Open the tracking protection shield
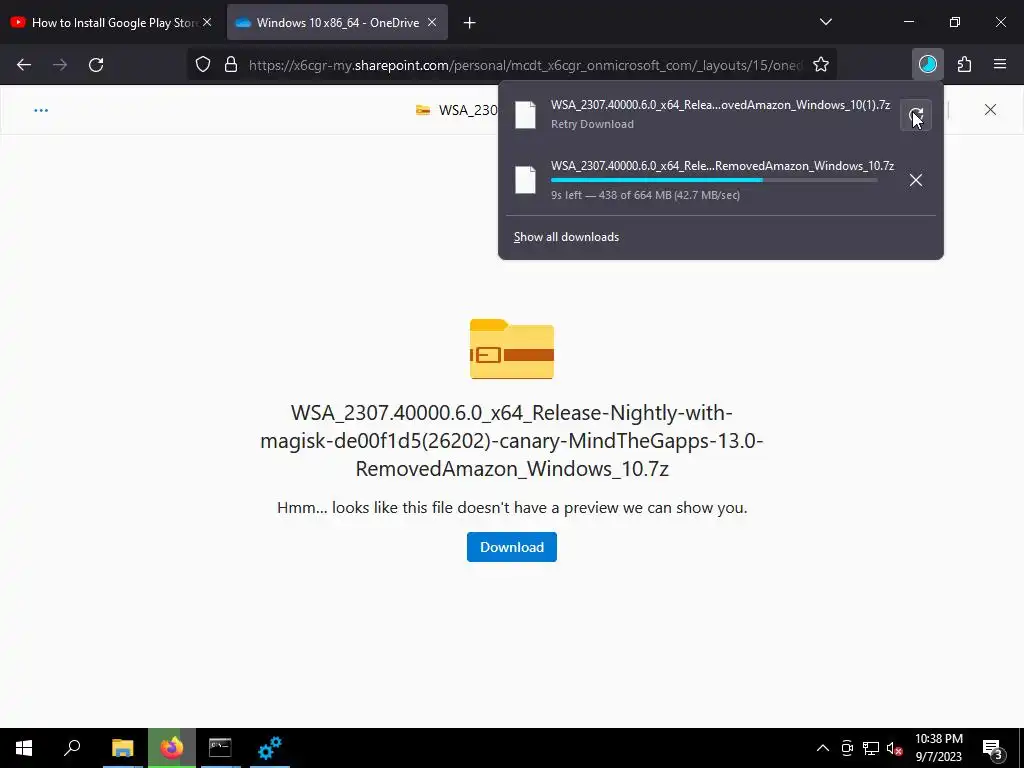The image size is (1024, 768). pyautogui.click(x=203, y=65)
